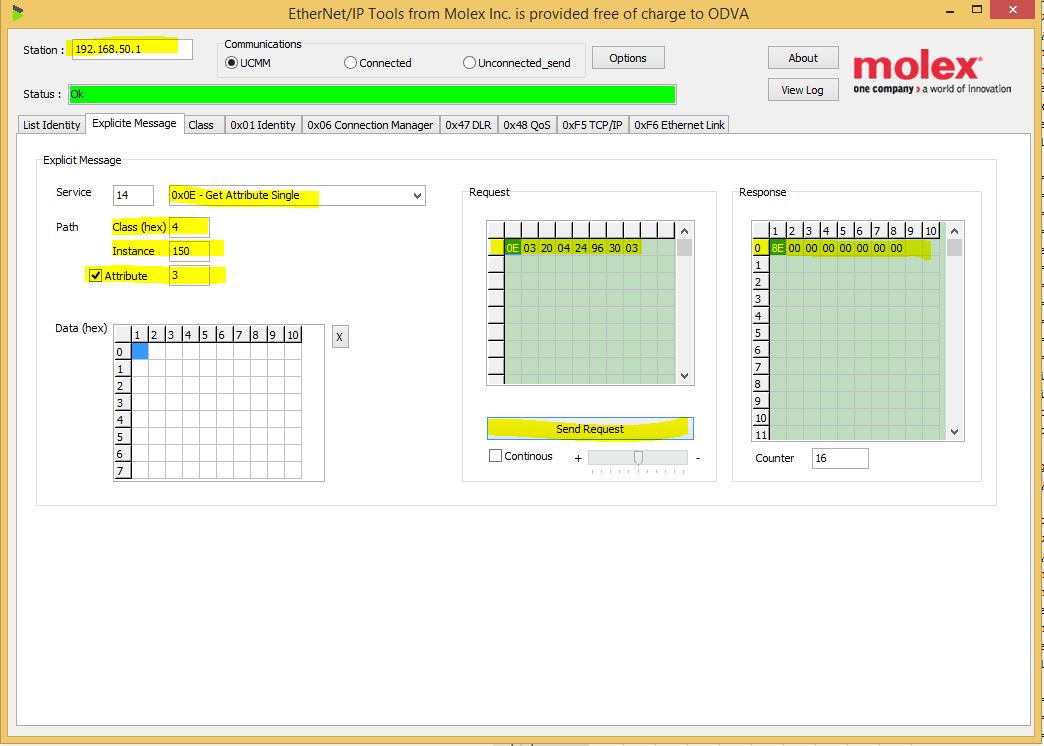Click Request grid scroll down arrow
This screenshot has width=1044, height=746.
(684, 376)
